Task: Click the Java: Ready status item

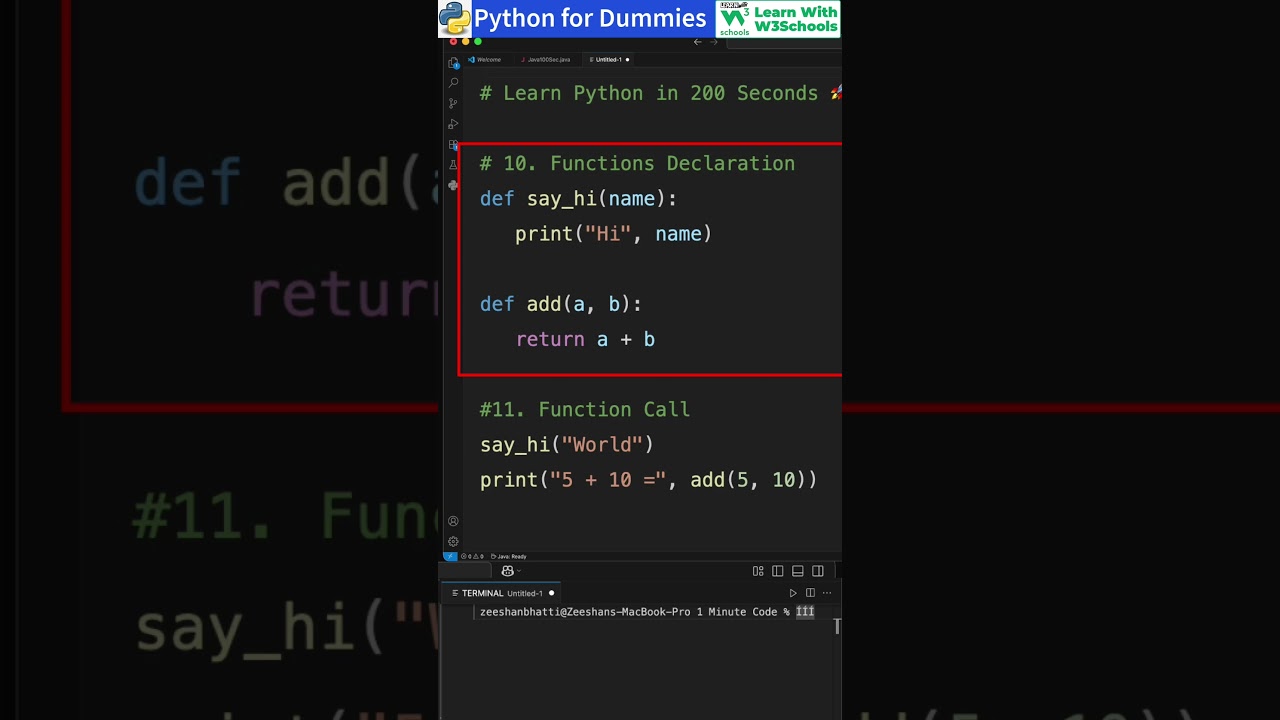Action: pyautogui.click(x=510, y=556)
